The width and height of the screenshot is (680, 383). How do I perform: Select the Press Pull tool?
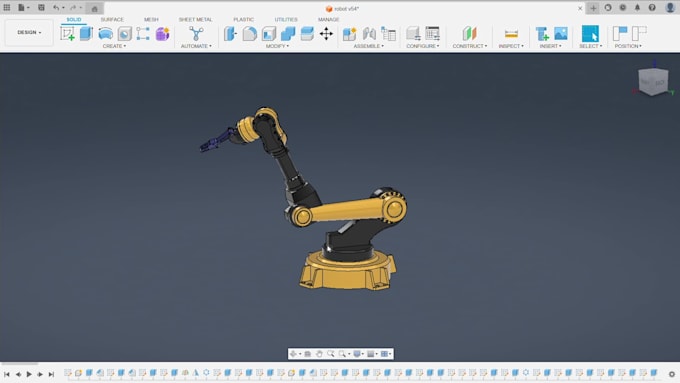[x=230, y=34]
